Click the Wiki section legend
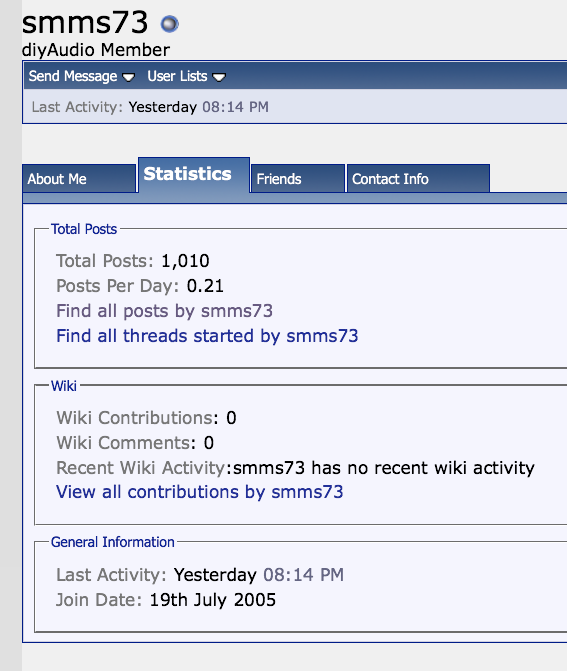Screen dimensions: 567x671 tap(64, 386)
